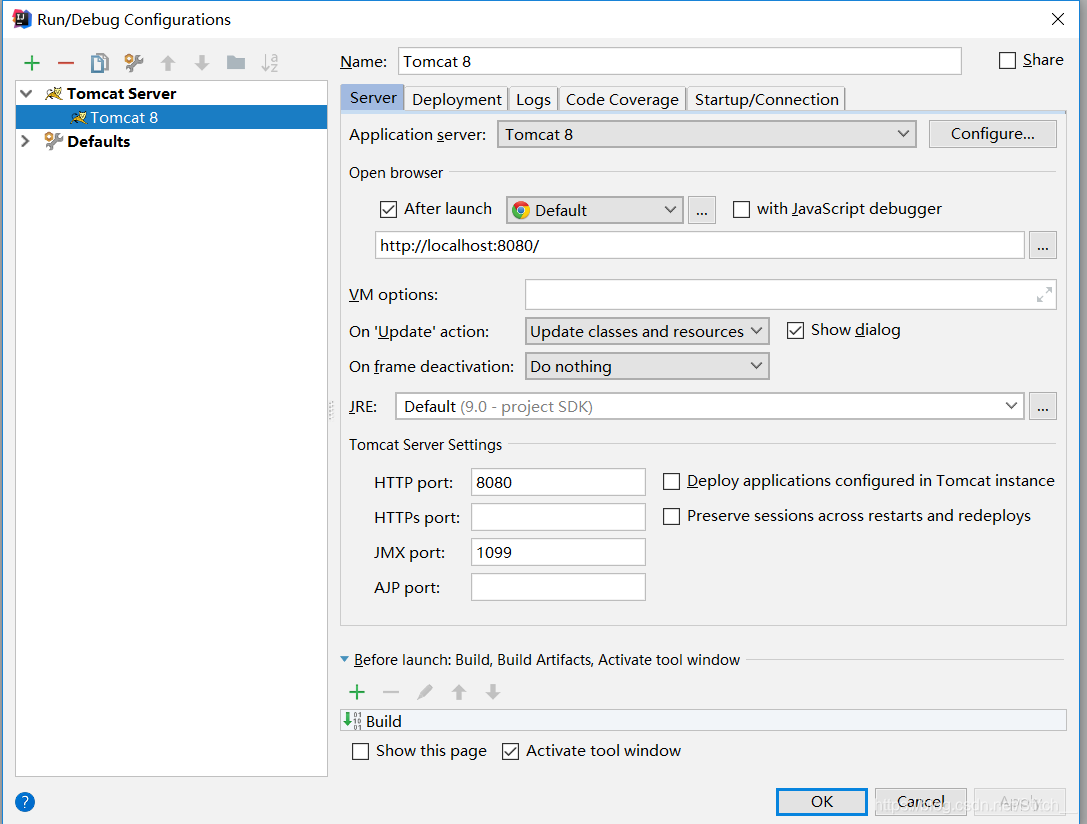
Task: Click the help question mark icon
Action: 25,802
